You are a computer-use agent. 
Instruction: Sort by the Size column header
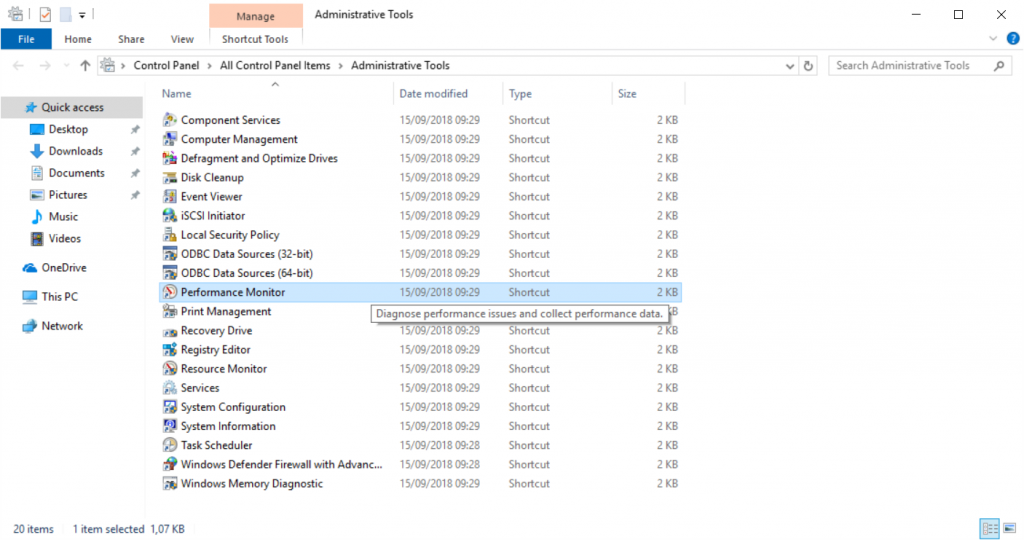click(x=648, y=93)
